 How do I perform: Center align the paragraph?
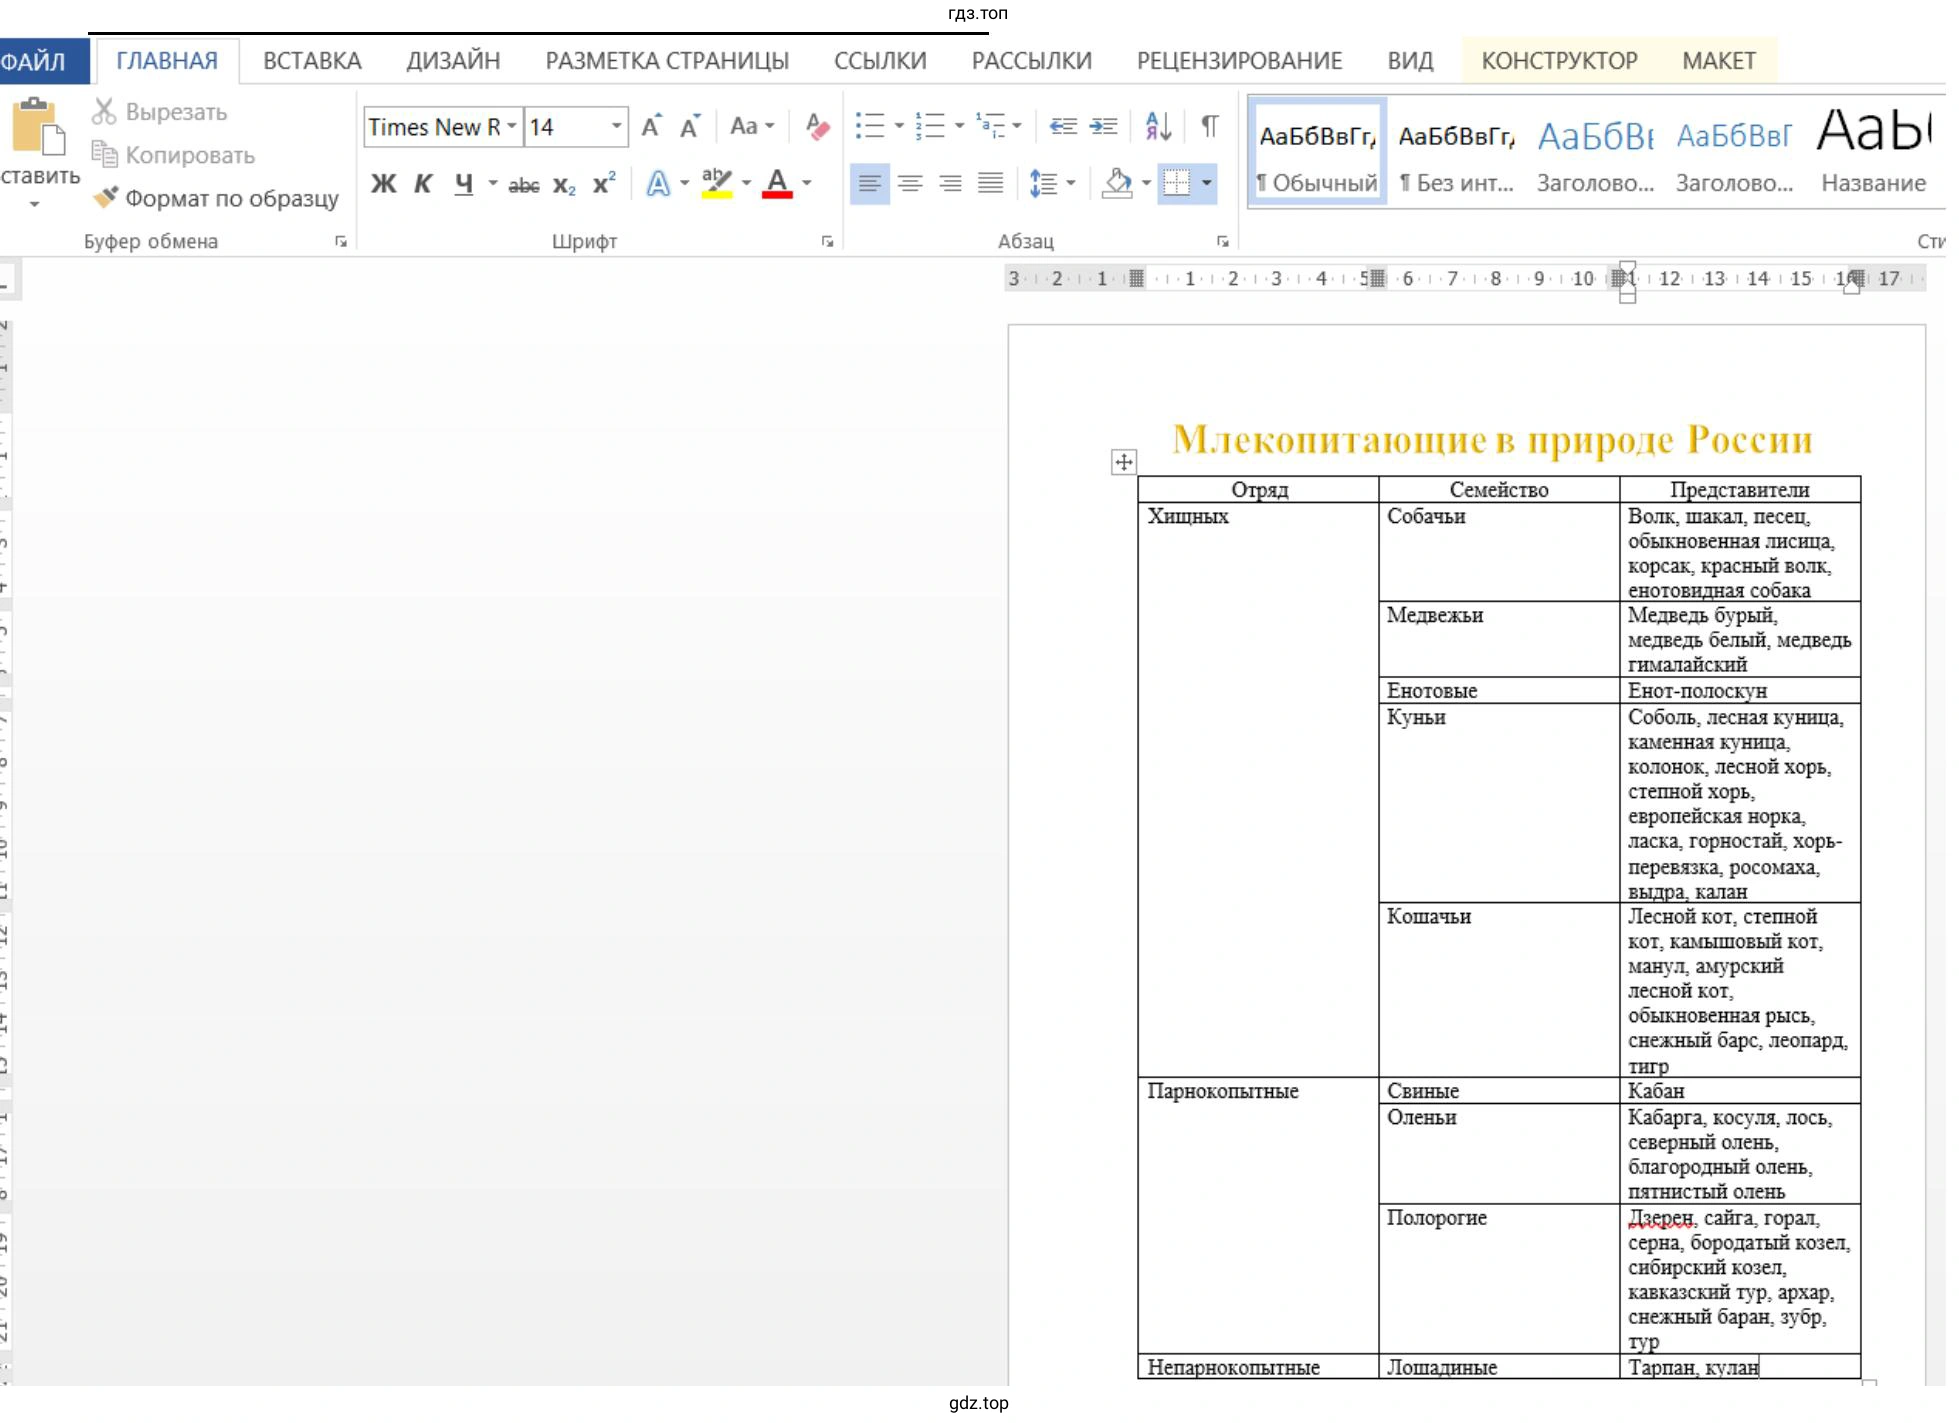(910, 184)
